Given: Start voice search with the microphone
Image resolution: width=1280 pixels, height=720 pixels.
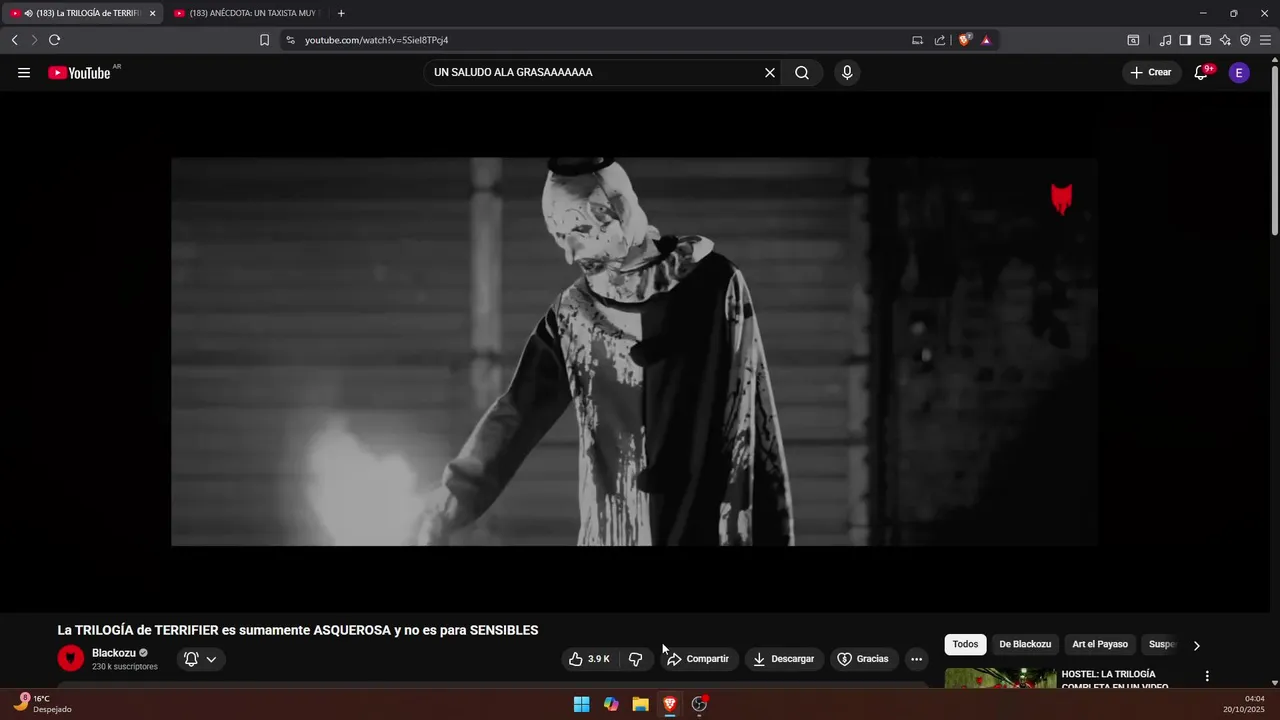Looking at the screenshot, I should [847, 72].
